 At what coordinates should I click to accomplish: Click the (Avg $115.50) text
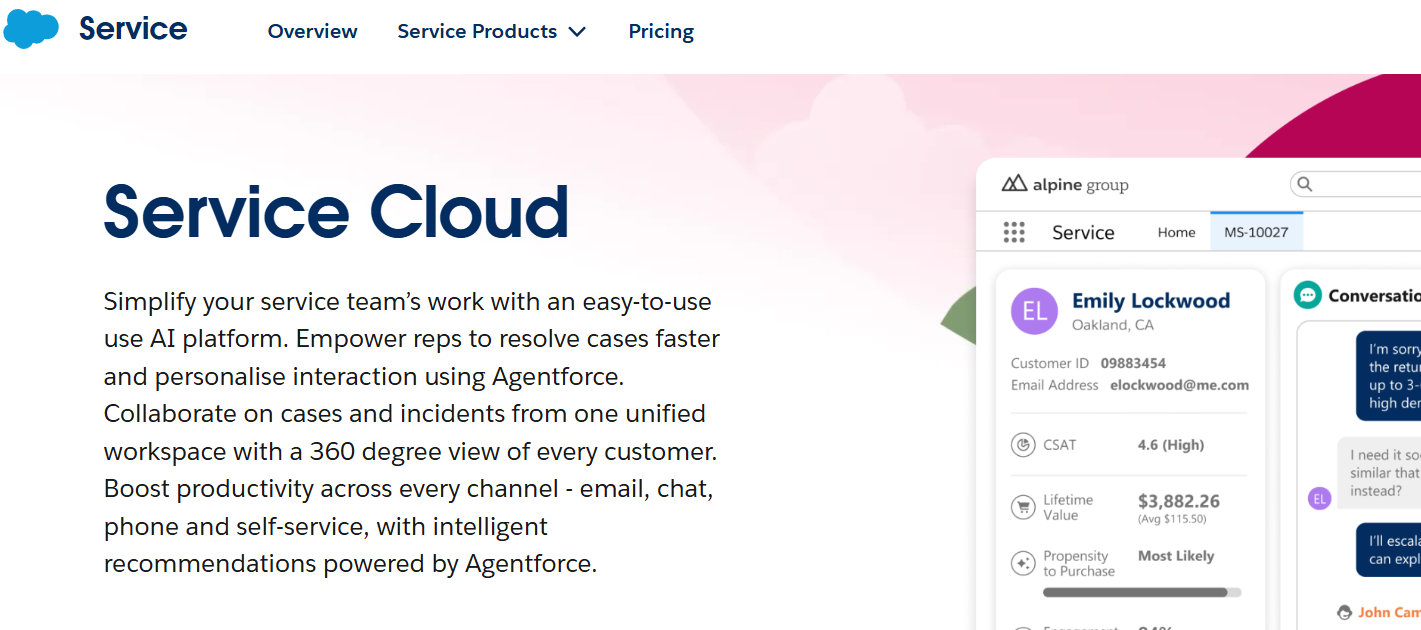1172,519
